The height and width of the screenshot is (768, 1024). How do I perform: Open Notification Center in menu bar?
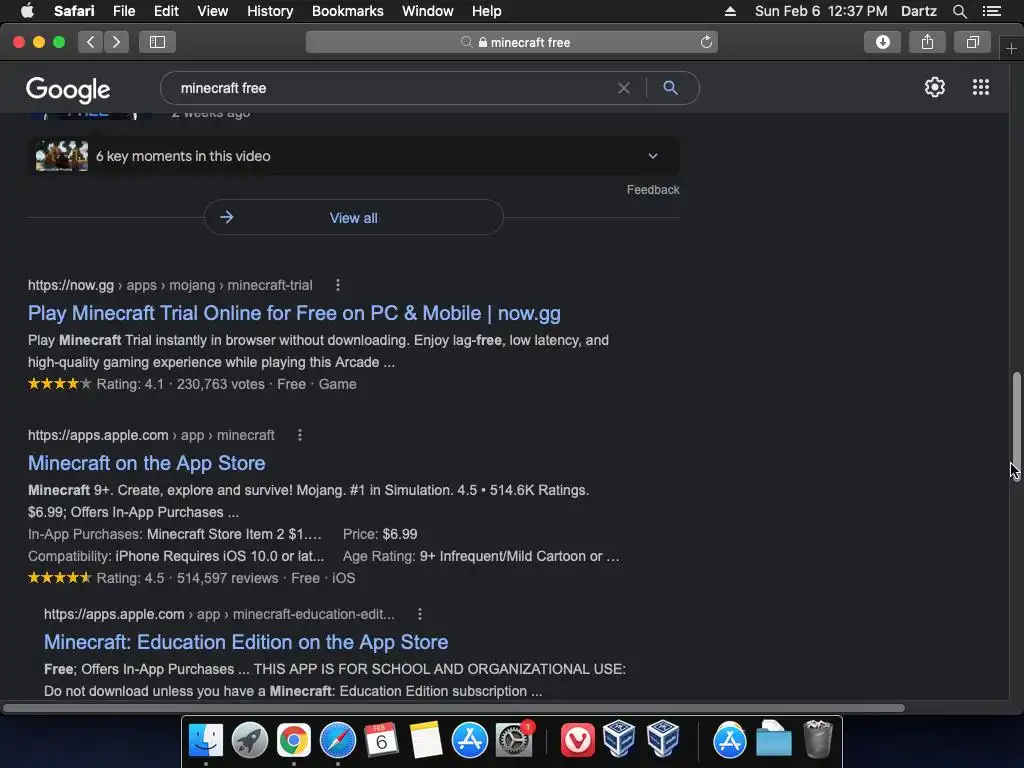coord(992,11)
